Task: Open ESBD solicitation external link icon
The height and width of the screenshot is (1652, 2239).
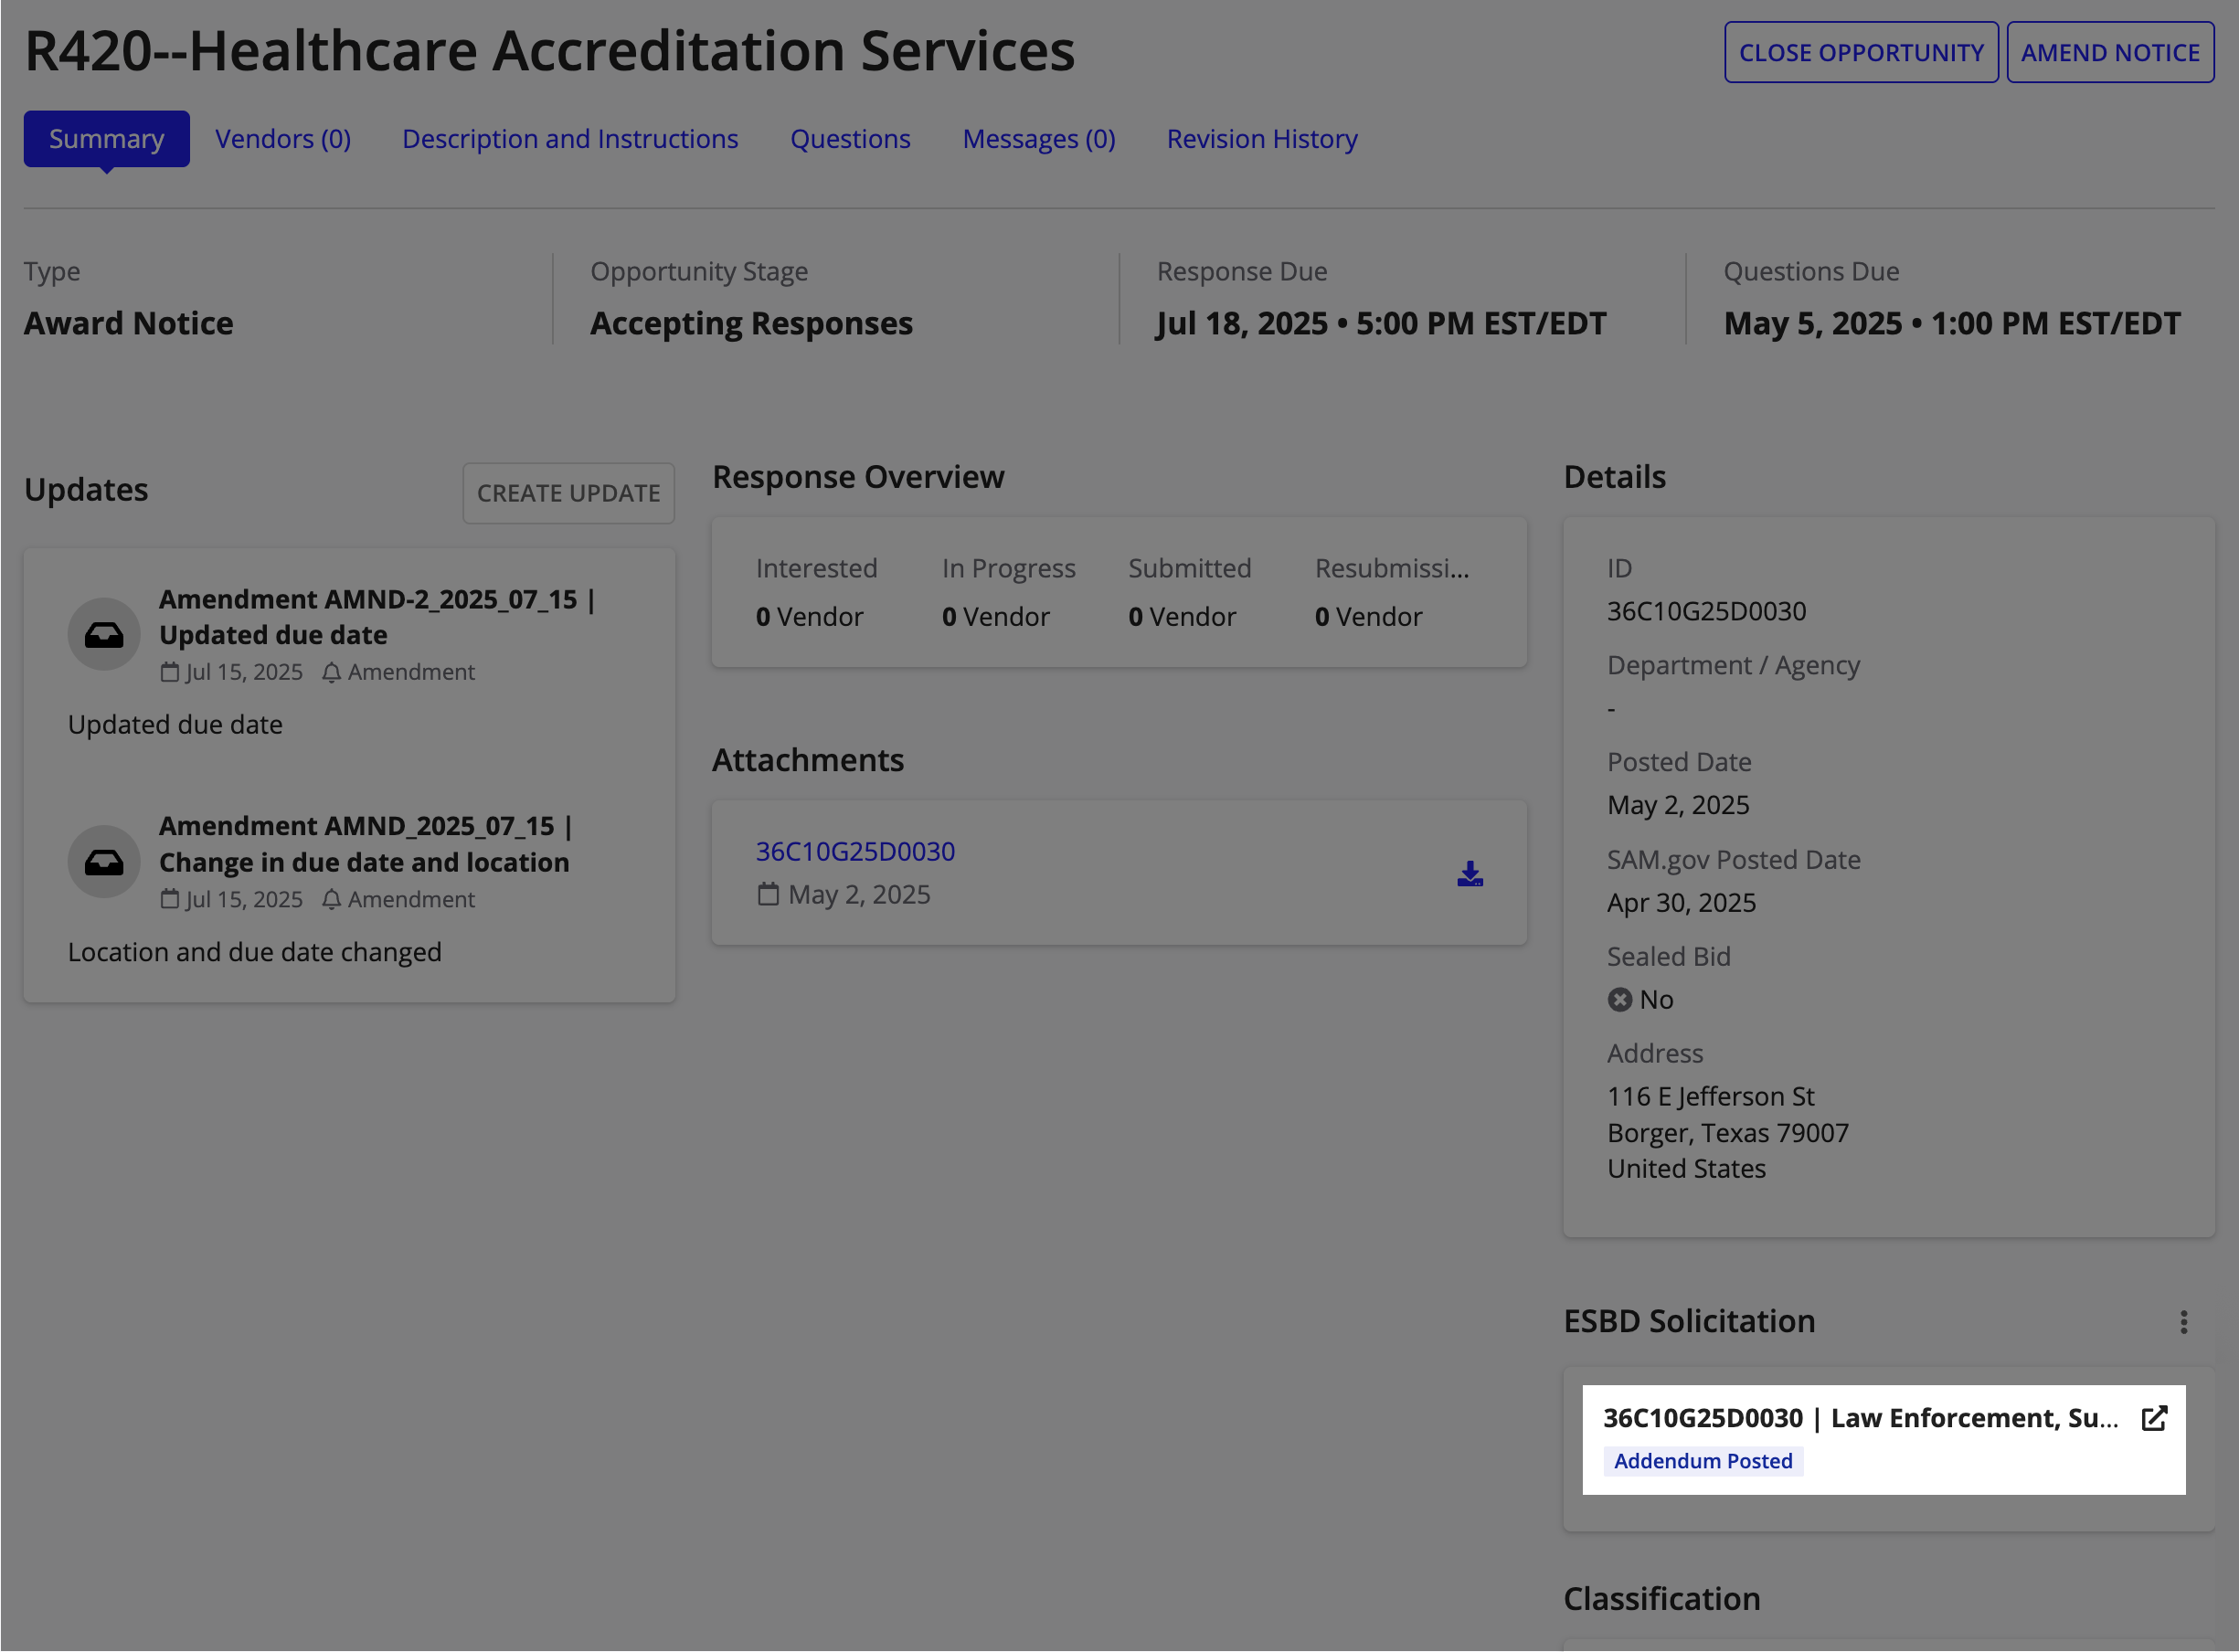Action: coord(2154,1418)
